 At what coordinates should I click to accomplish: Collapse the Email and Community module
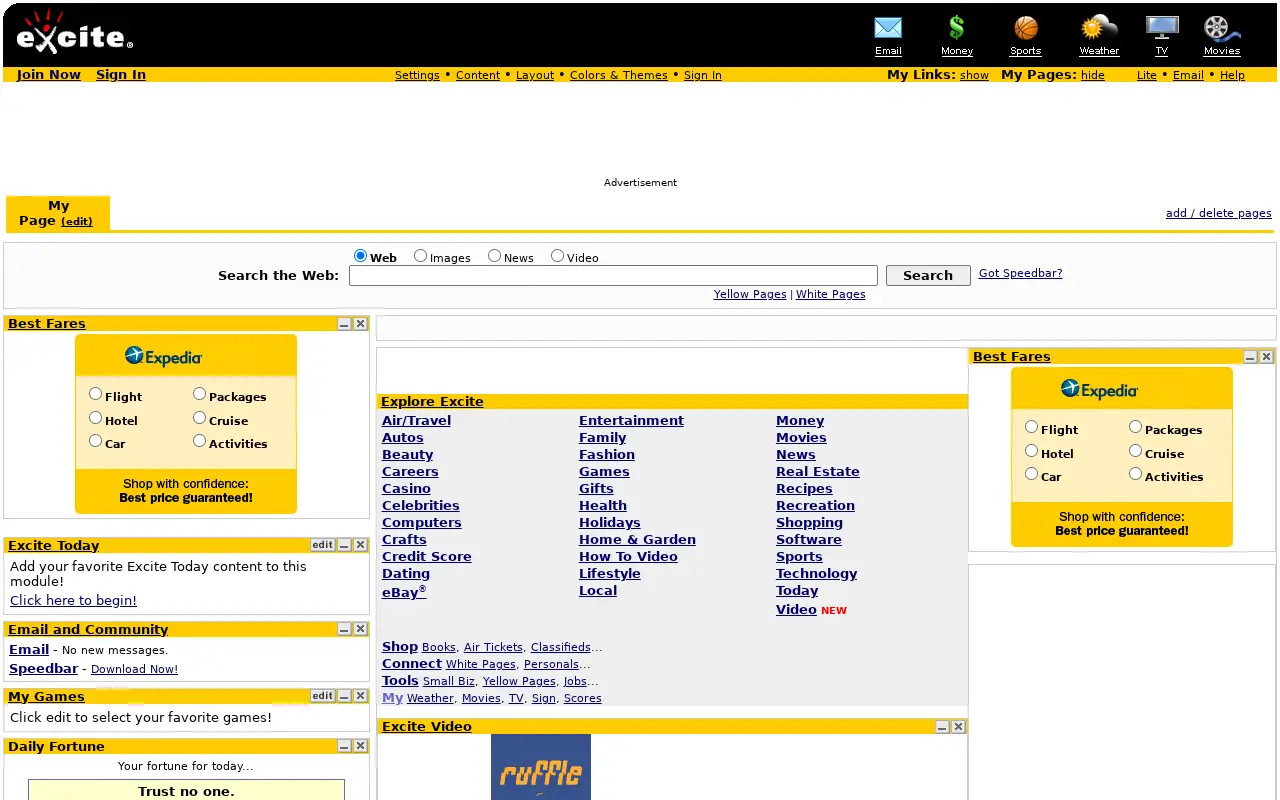tap(344, 629)
